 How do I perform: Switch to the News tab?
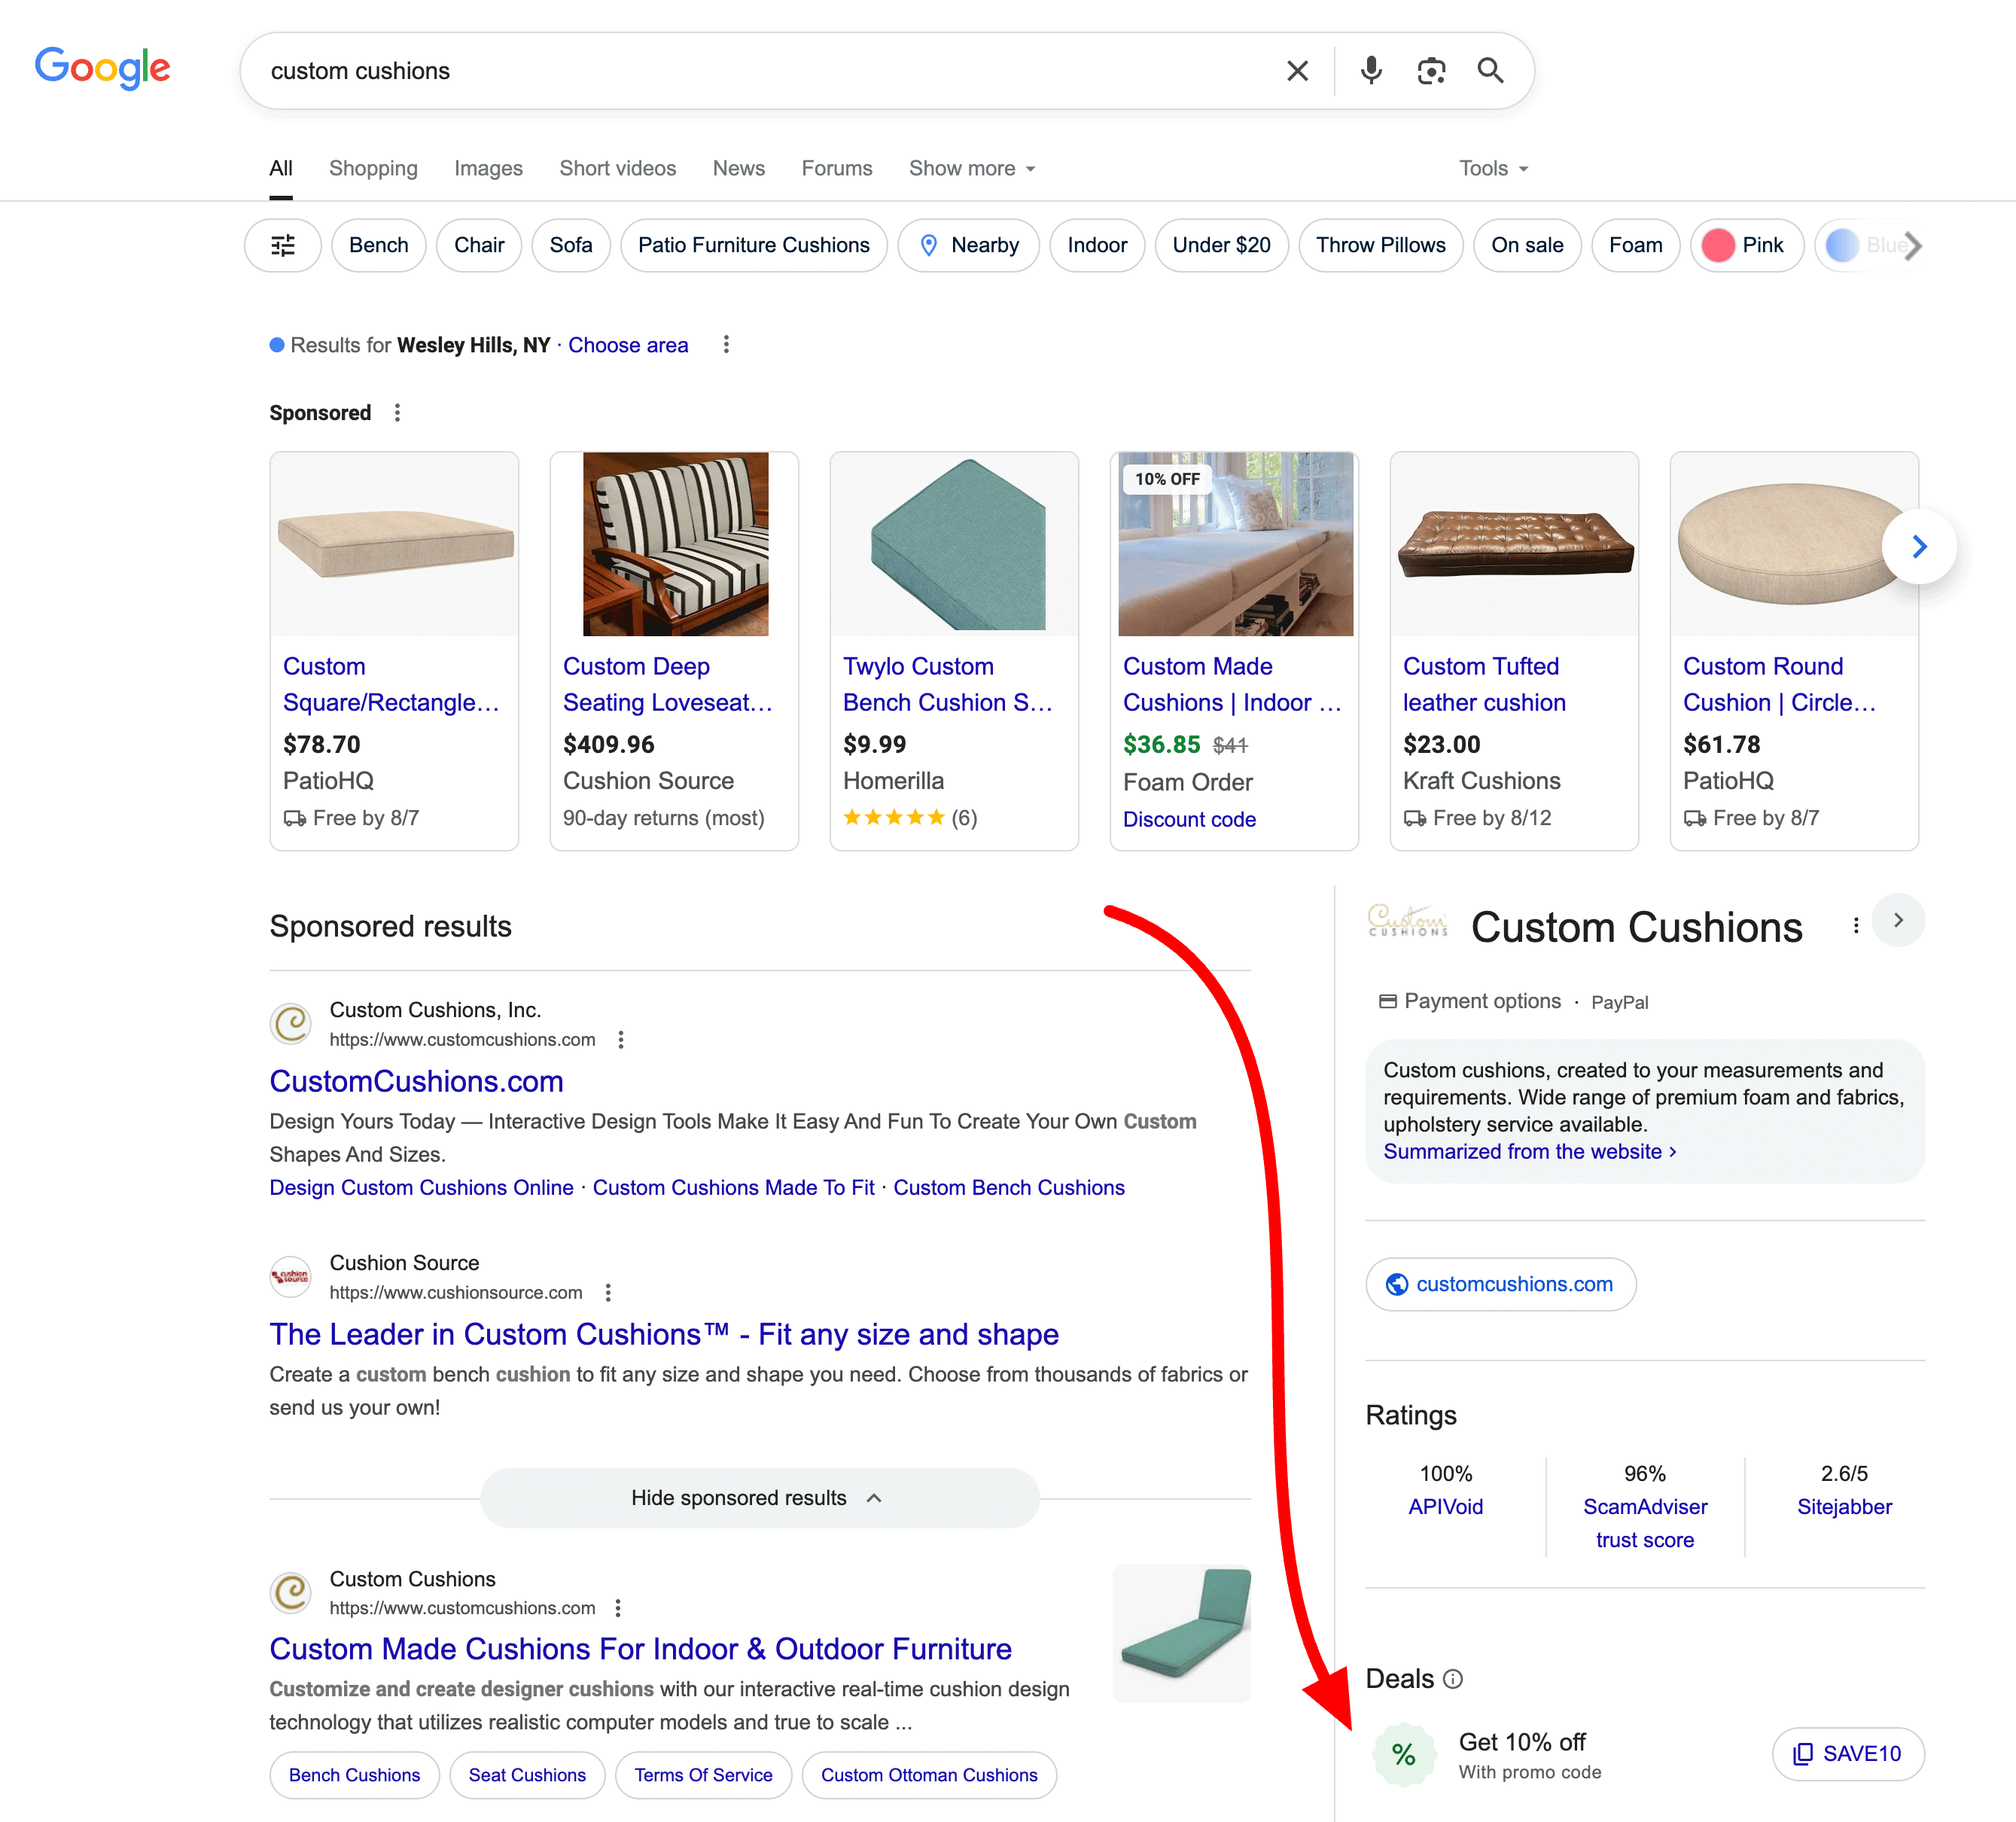click(x=738, y=168)
